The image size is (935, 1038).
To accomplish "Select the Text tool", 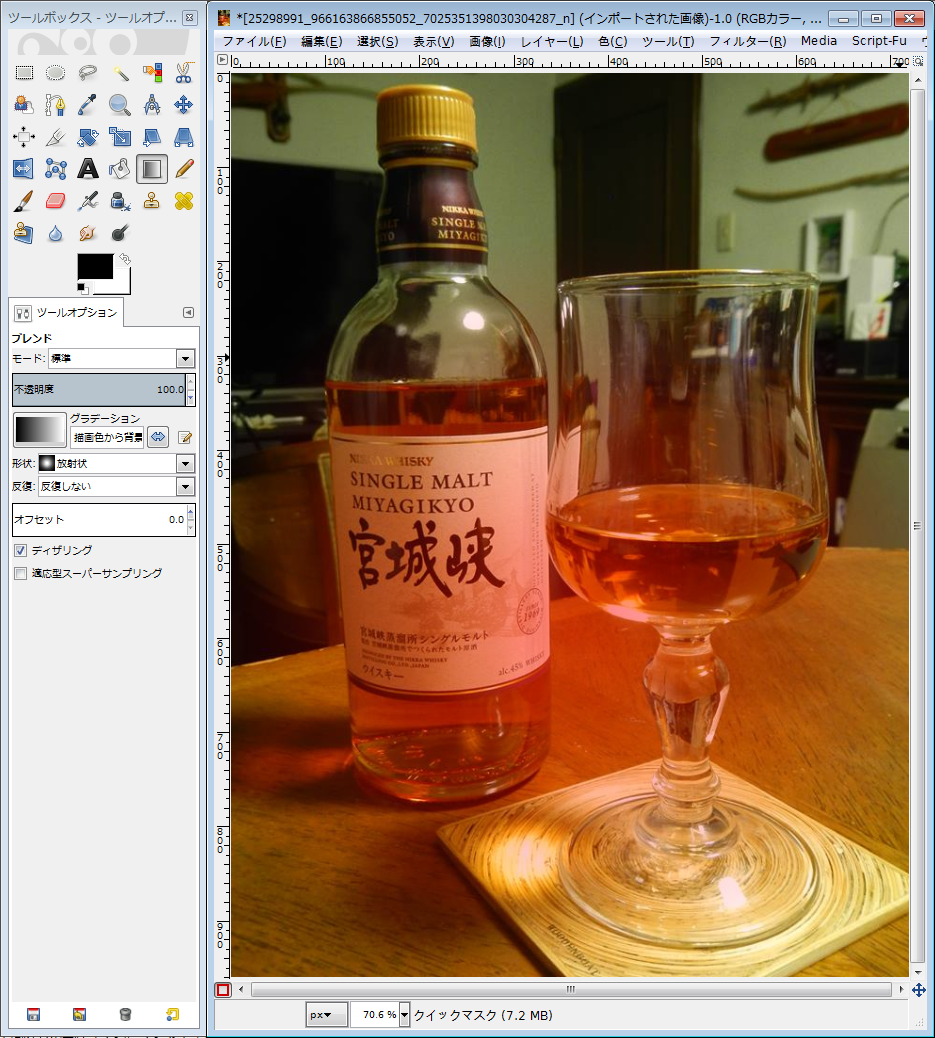I will pyautogui.click(x=88, y=169).
